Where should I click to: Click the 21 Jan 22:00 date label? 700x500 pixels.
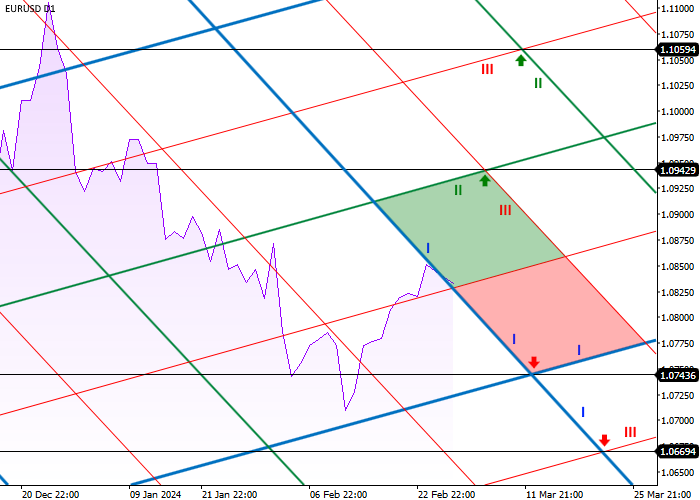pyautogui.click(x=229, y=495)
